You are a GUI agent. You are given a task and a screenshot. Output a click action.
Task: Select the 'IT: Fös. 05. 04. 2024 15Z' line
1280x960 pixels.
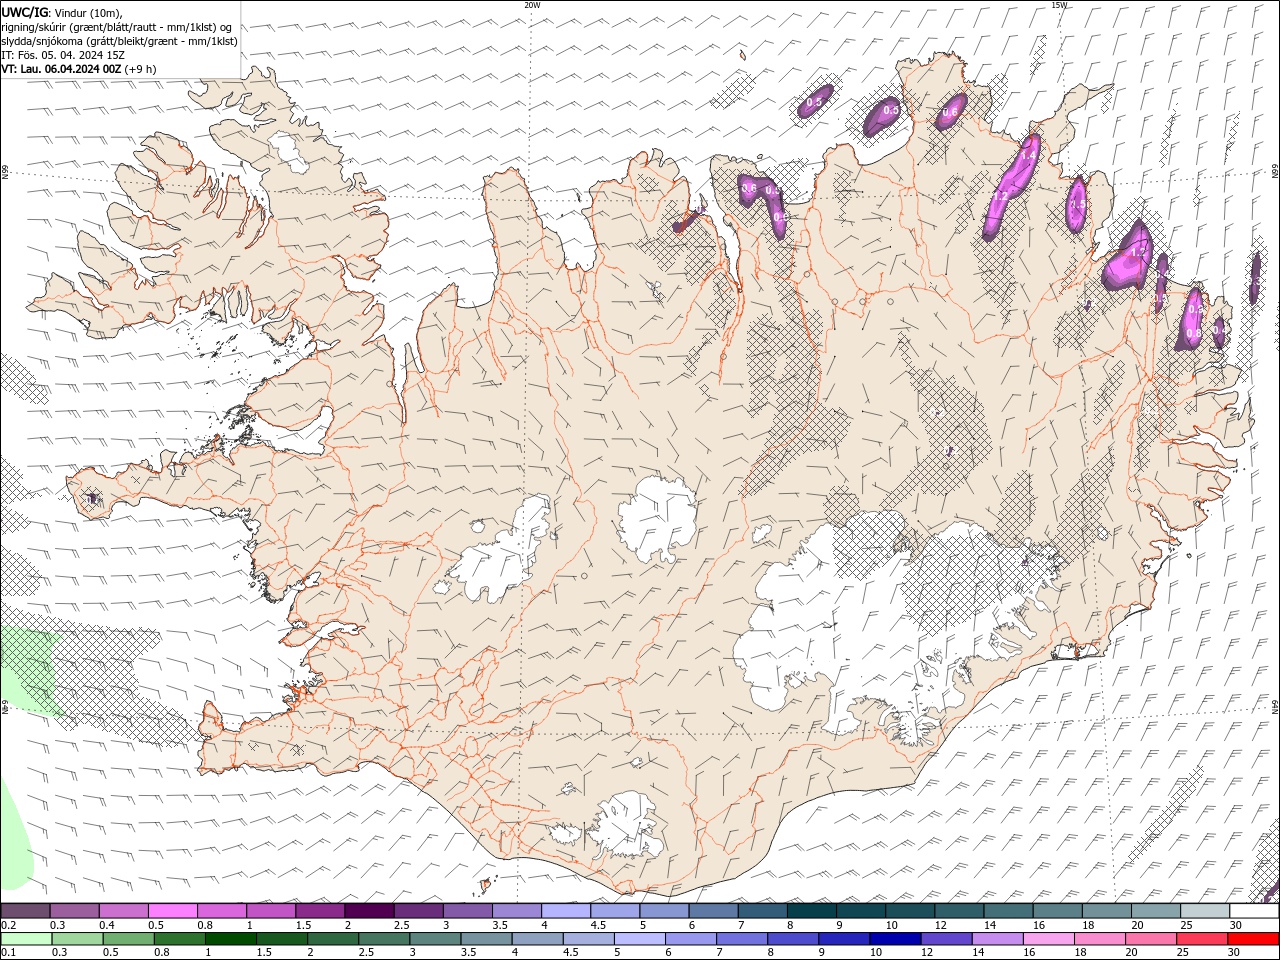pos(63,55)
